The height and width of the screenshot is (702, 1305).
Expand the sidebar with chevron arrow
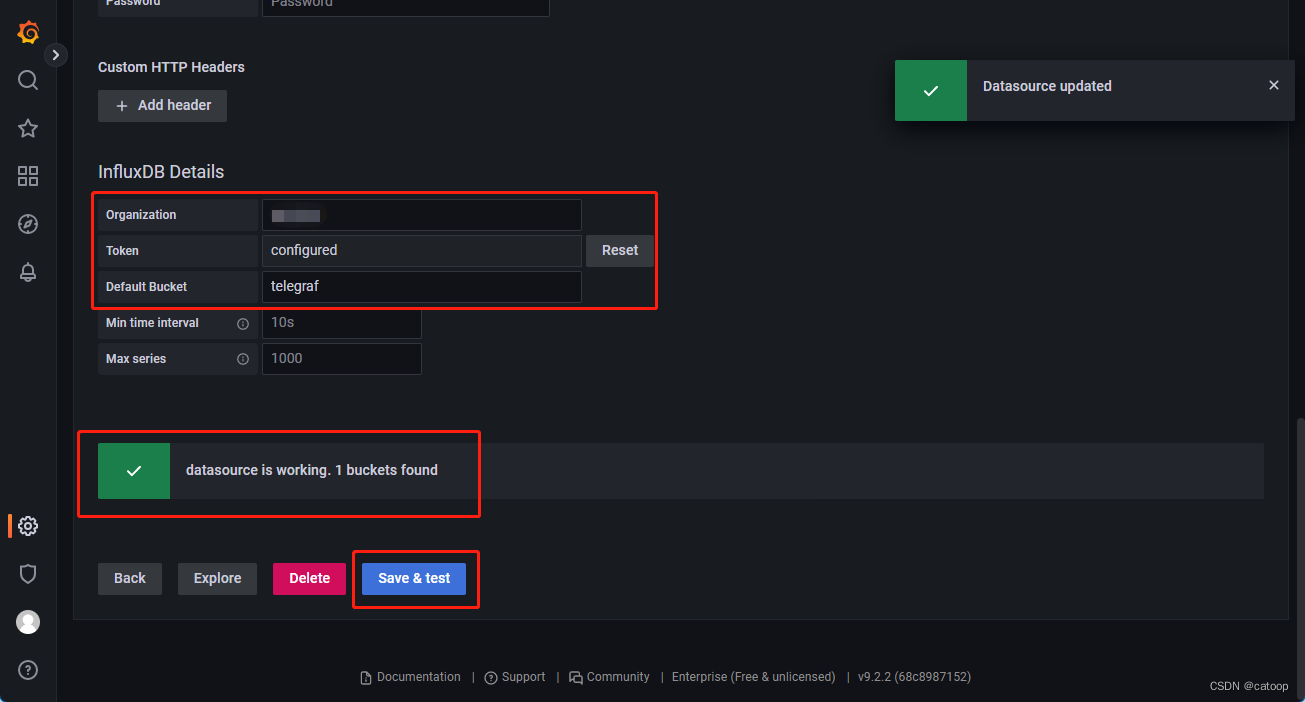coord(56,55)
